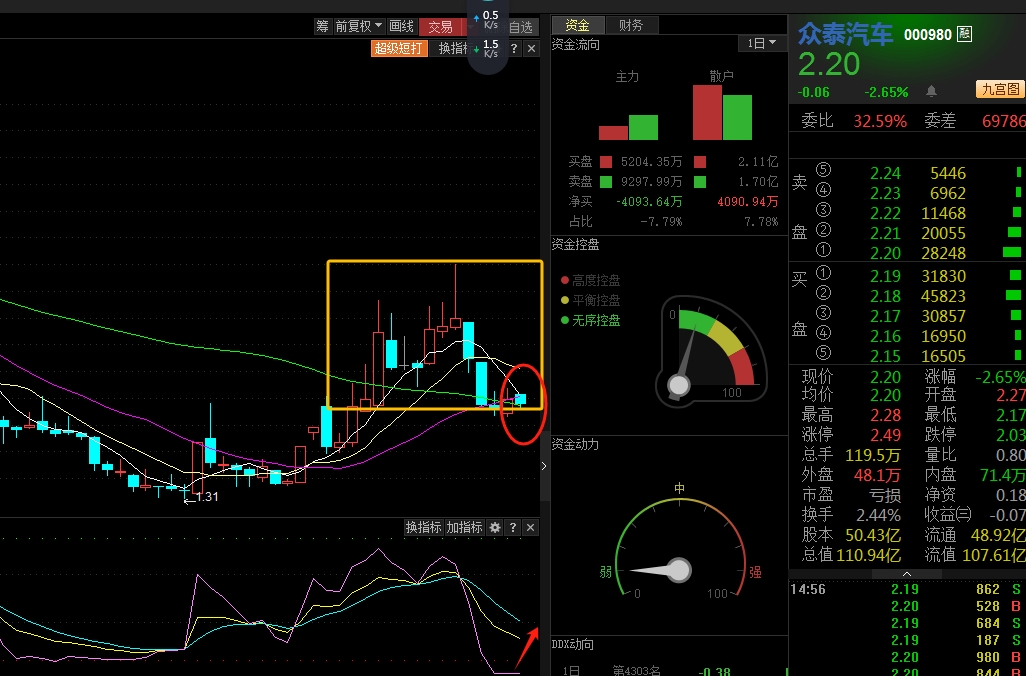Click the 高度控盘 legend item
The image size is (1026, 676).
[x=590, y=280]
